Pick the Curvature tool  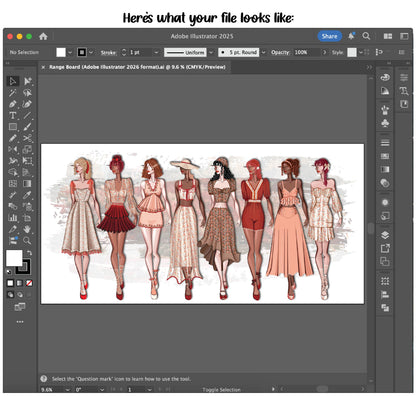coord(27,104)
